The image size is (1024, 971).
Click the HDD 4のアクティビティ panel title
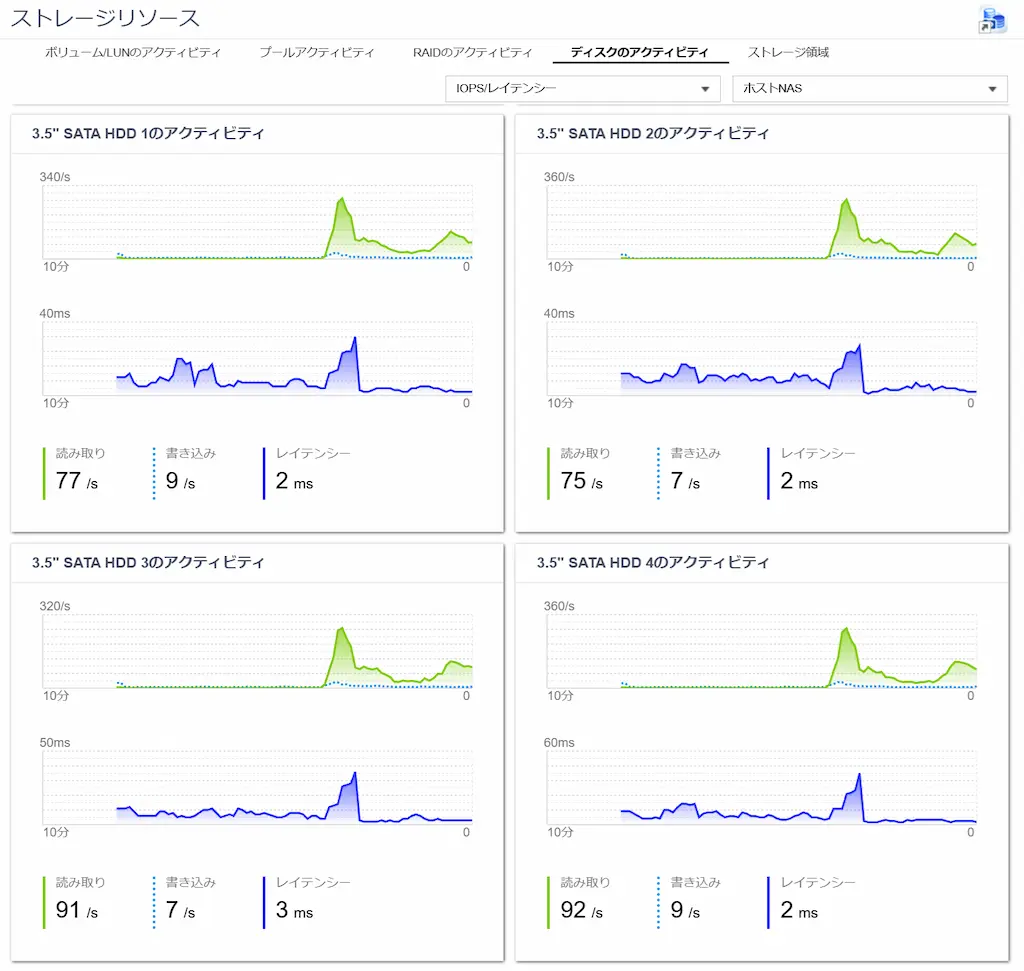(652, 562)
